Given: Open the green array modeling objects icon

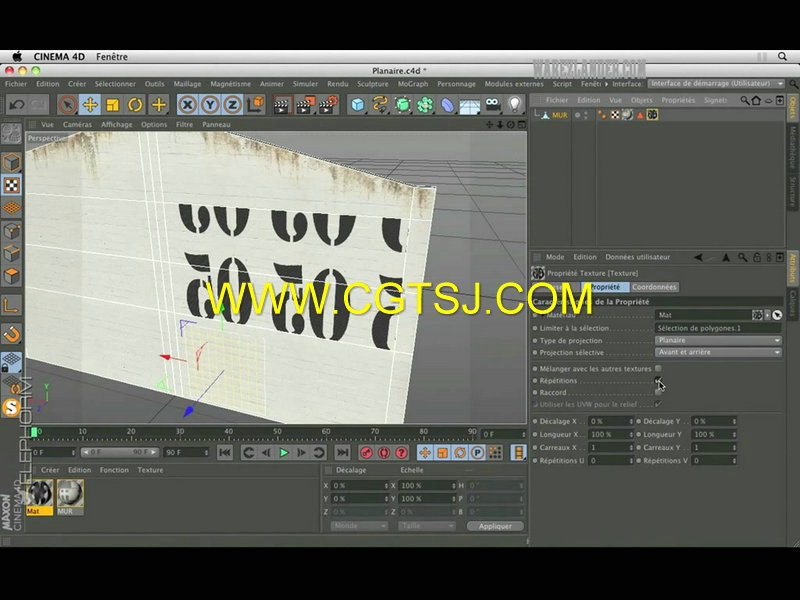Looking at the screenshot, I should pos(425,105).
